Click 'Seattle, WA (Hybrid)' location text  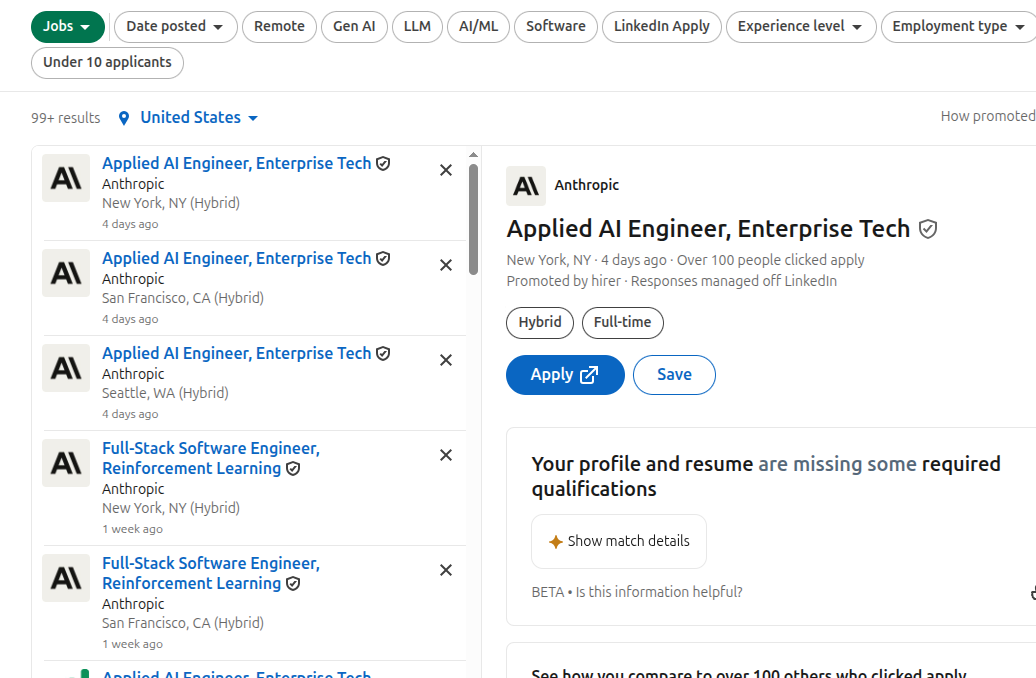coord(165,393)
